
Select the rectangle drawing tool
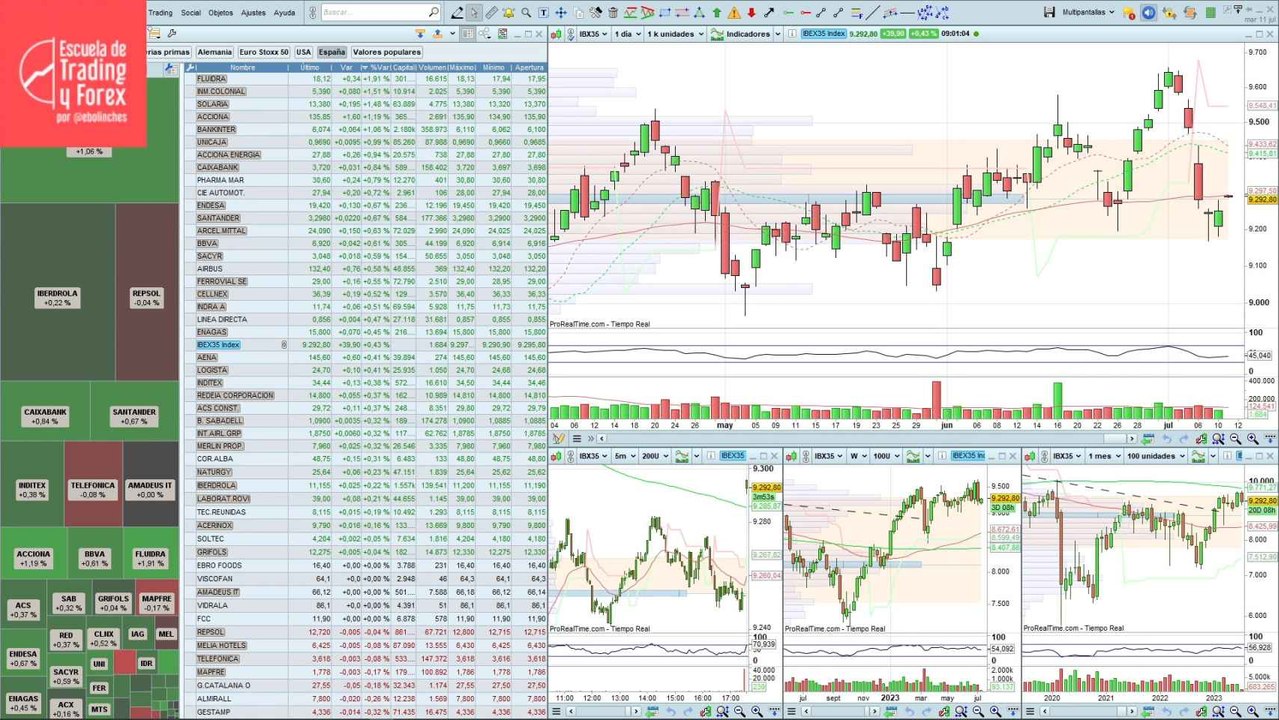click(x=665, y=13)
